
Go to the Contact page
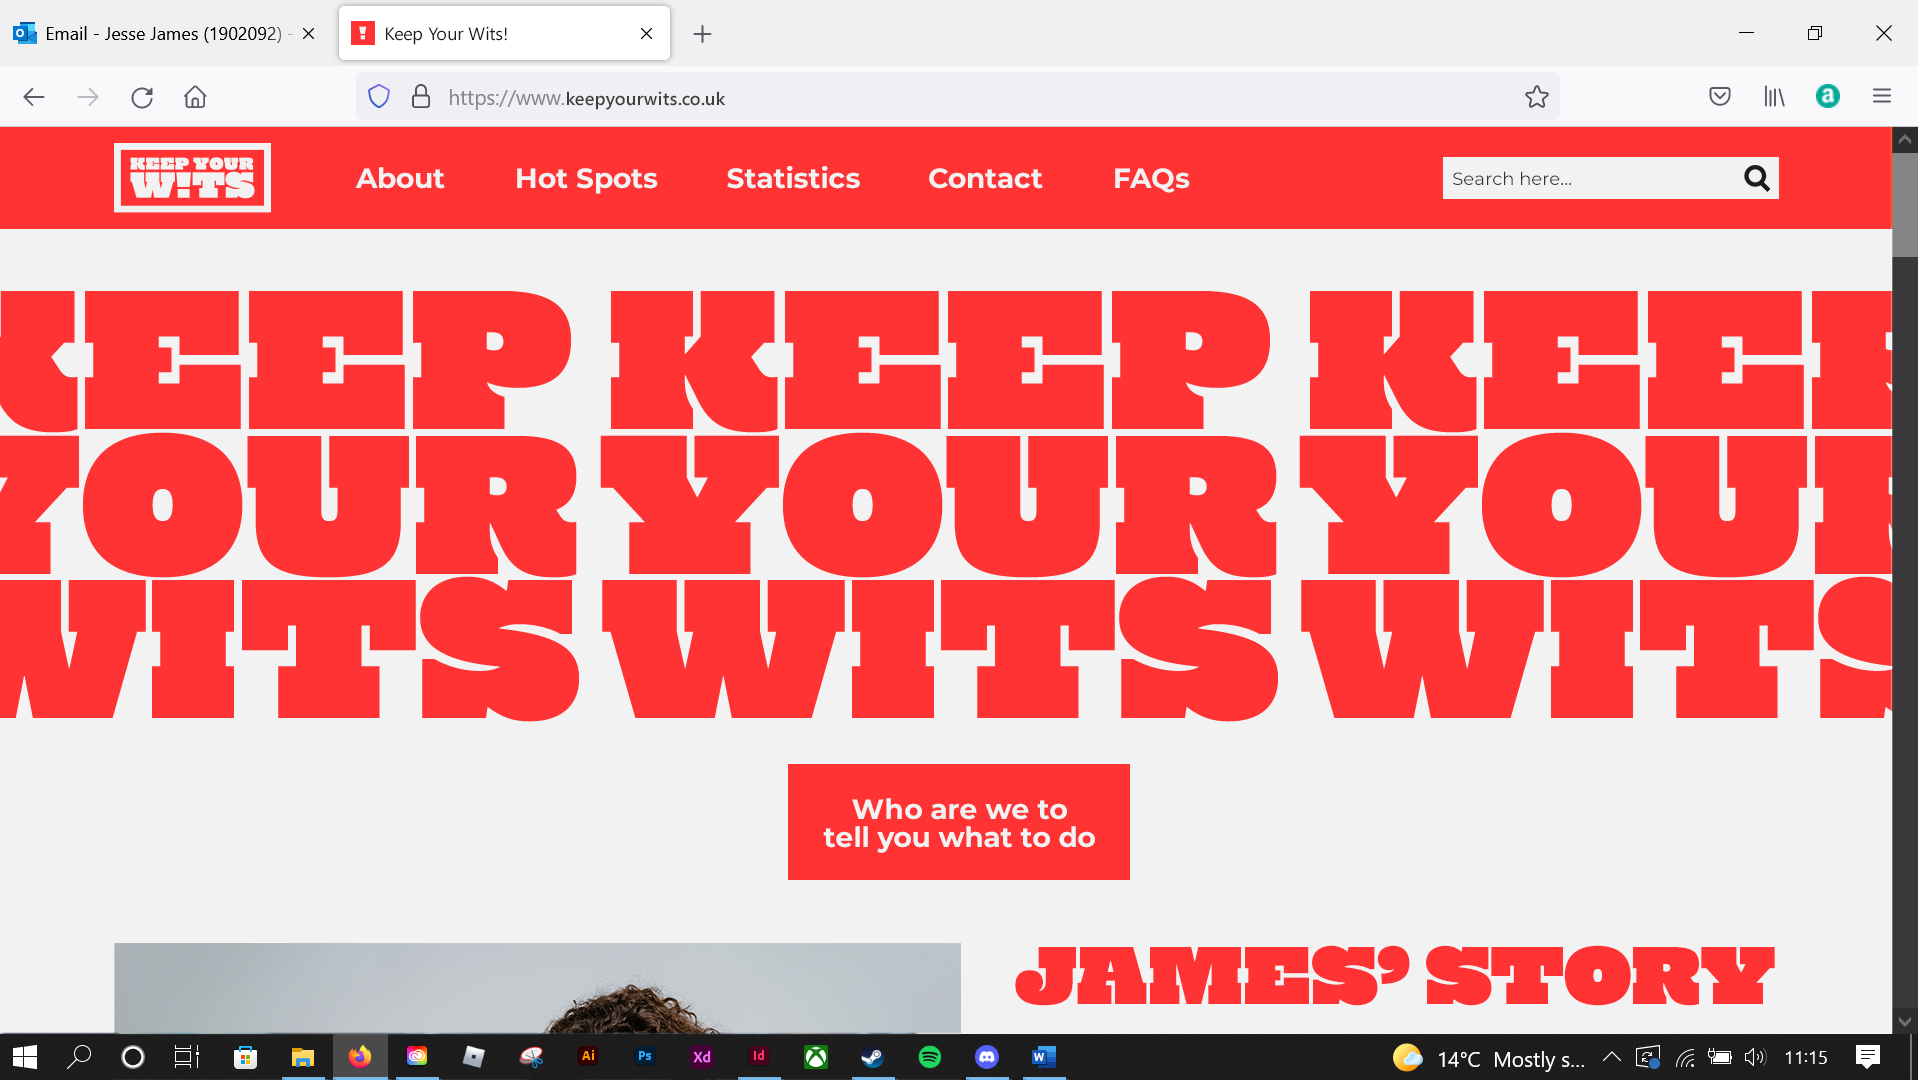[x=985, y=178]
